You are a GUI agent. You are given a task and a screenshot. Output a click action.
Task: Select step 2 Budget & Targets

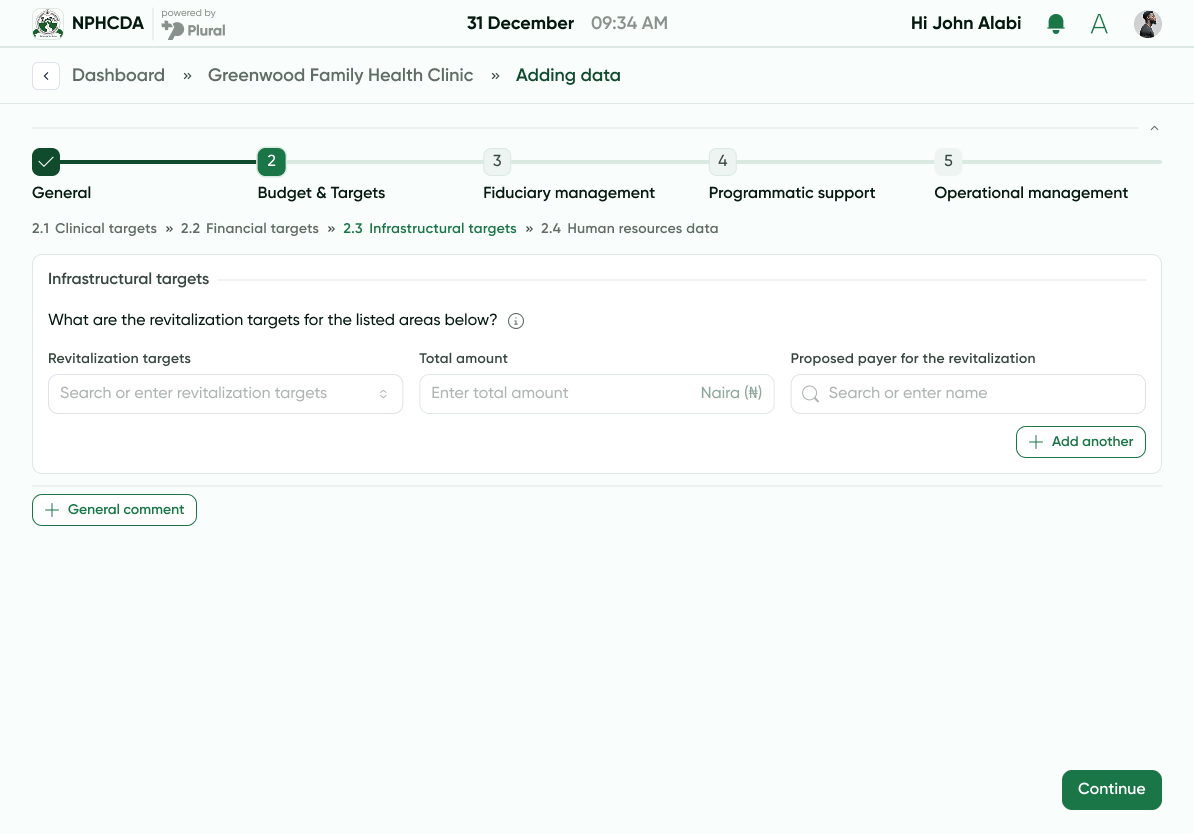pos(271,161)
